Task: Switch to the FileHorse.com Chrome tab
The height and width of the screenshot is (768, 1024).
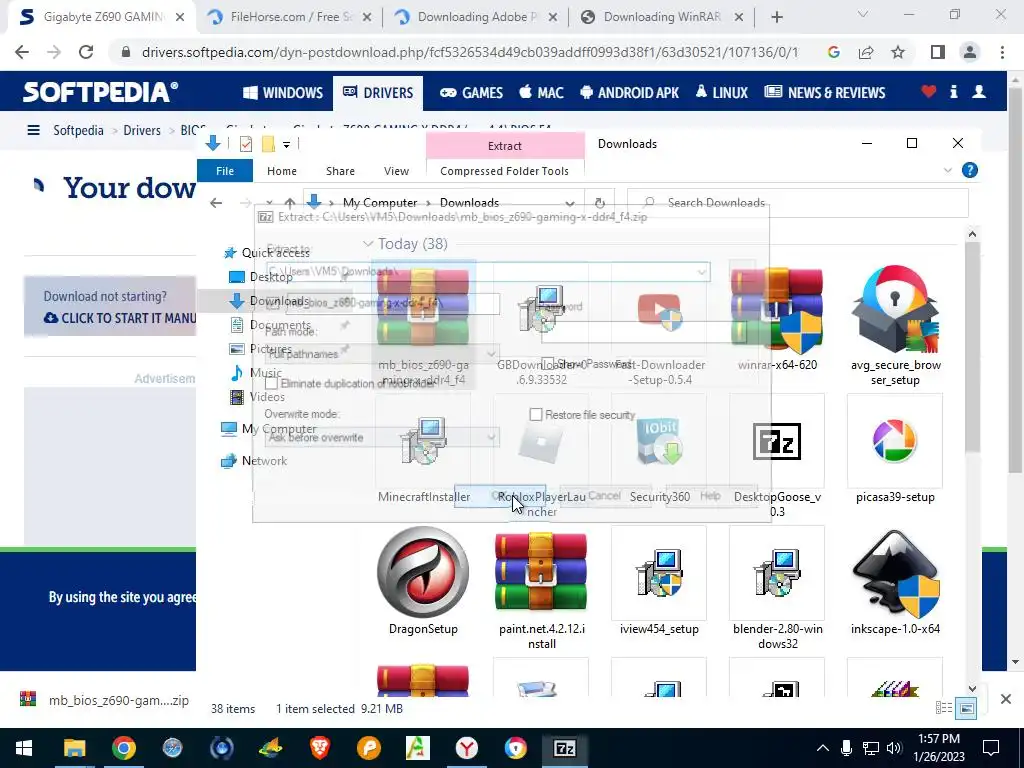Action: click(291, 17)
